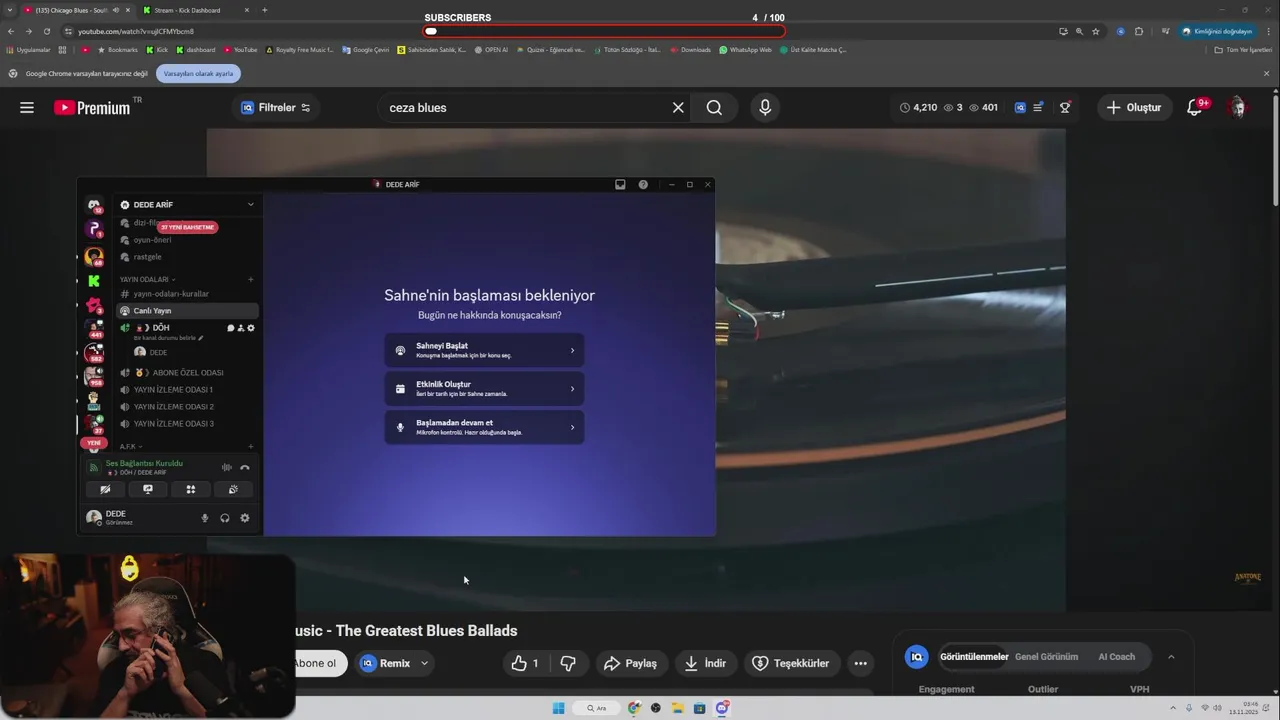Collapse A.F.K category
Image resolution: width=1280 pixels, height=720 pixels.
tap(130, 446)
